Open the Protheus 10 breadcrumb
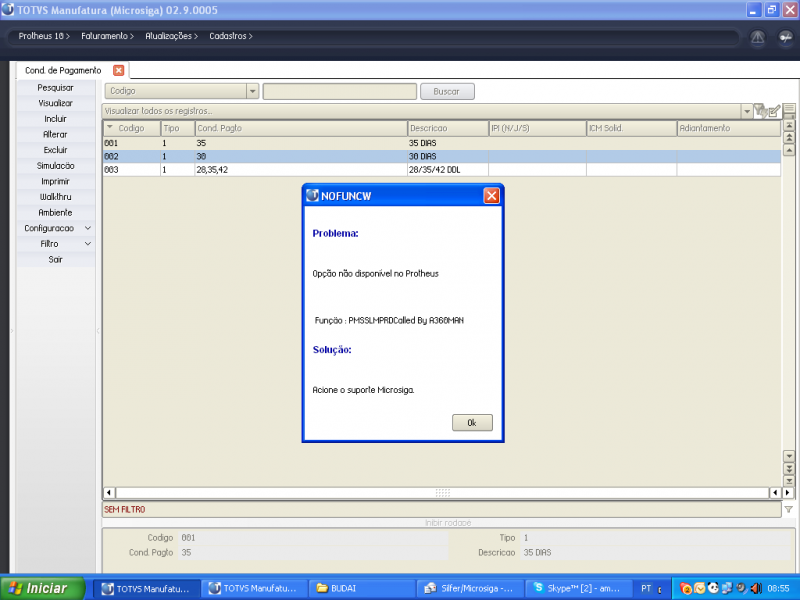The width and height of the screenshot is (800, 600). pyautogui.click(x=44, y=36)
